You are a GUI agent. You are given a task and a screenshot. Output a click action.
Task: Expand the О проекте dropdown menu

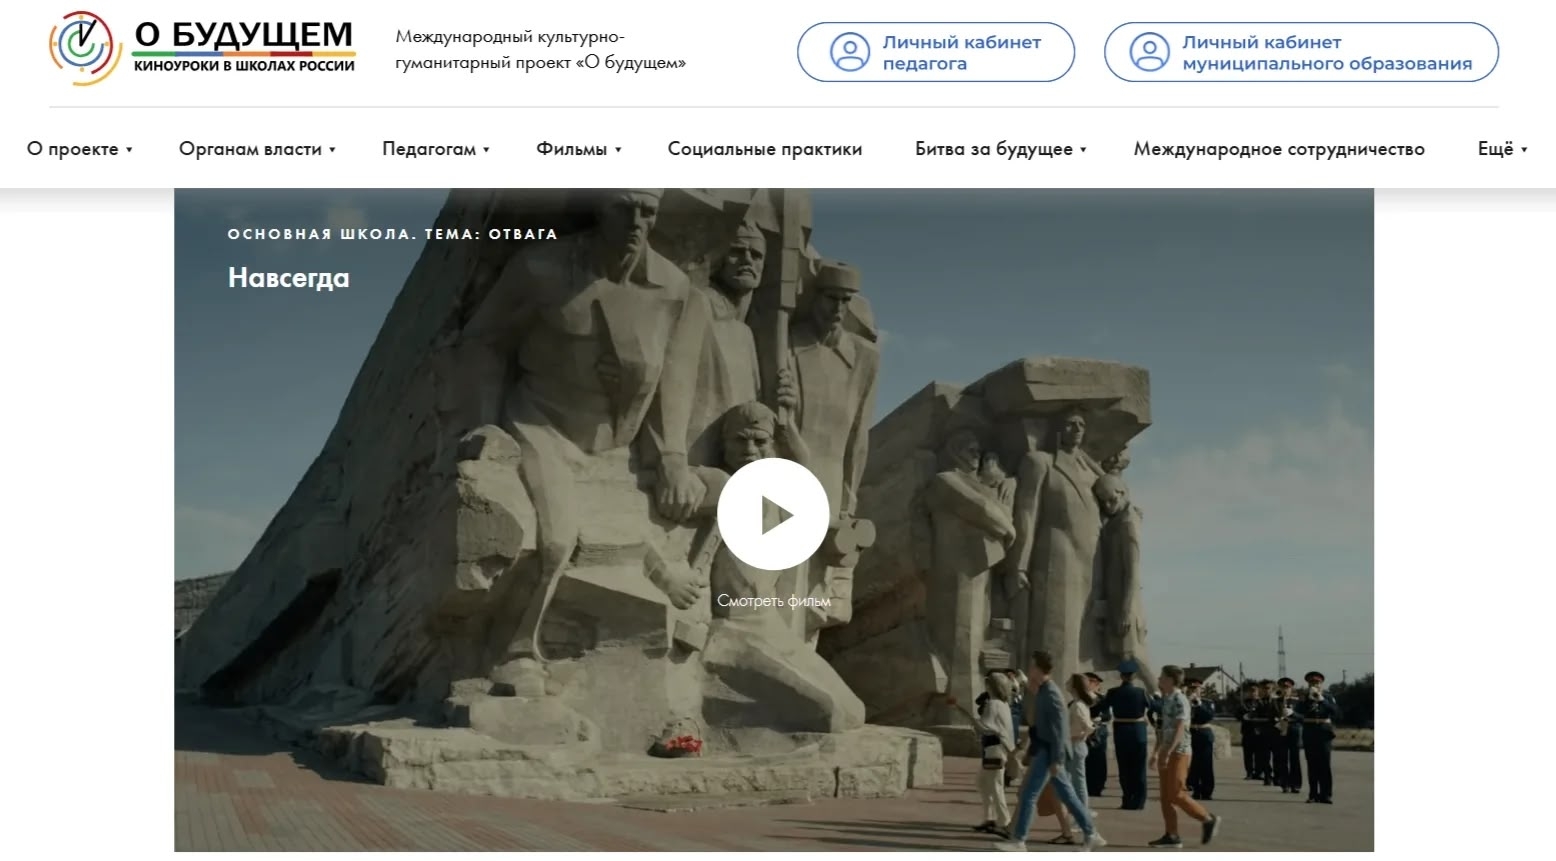[79, 149]
